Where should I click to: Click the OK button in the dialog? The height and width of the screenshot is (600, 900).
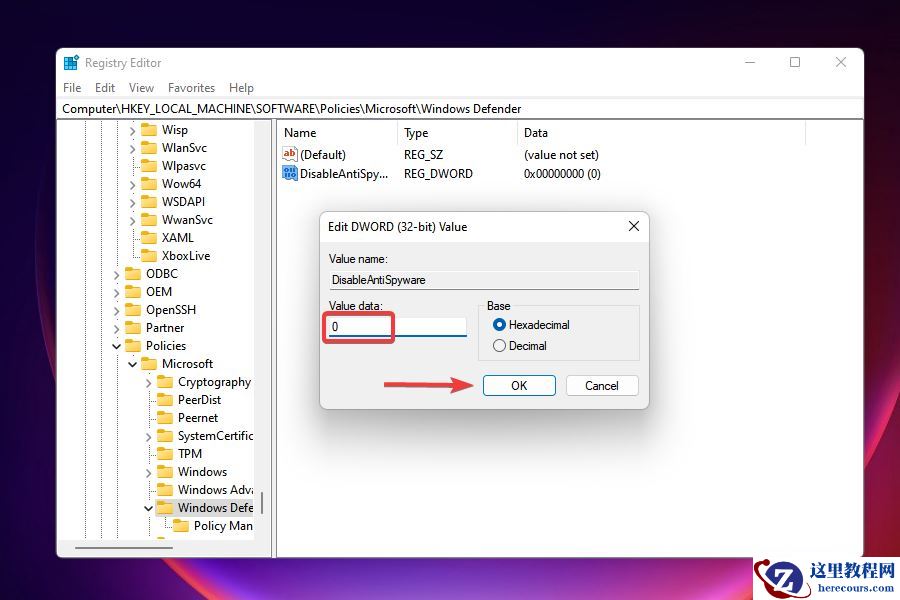(519, 385)
